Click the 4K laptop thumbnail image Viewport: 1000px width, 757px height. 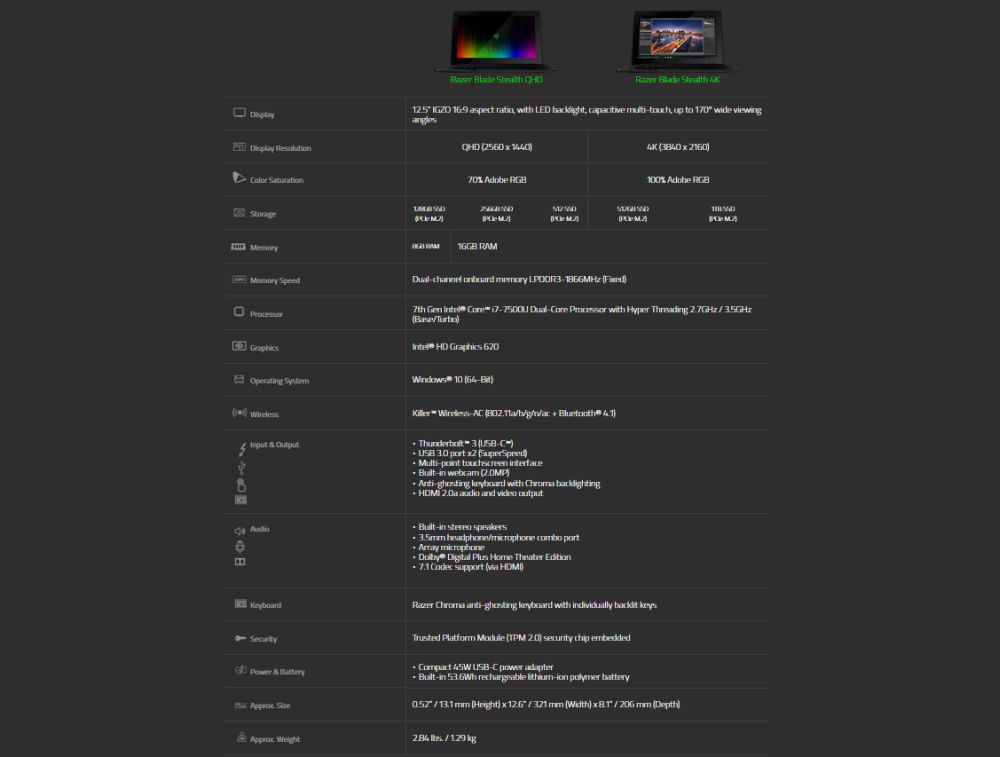(679, 38)
